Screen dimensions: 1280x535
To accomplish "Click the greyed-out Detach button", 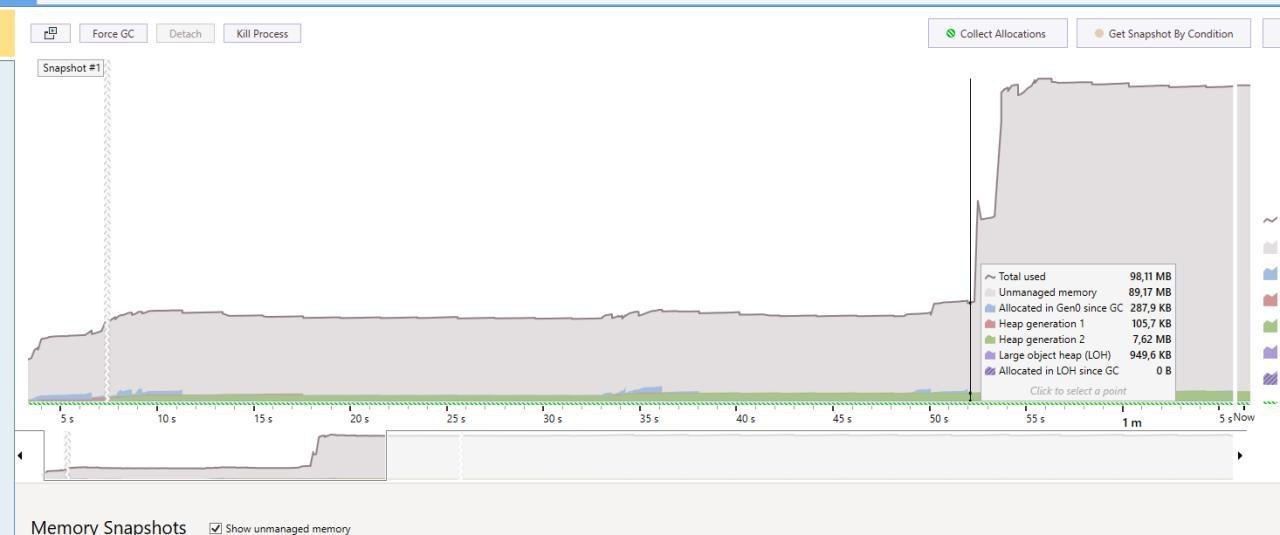I will [x=185, y=33].
